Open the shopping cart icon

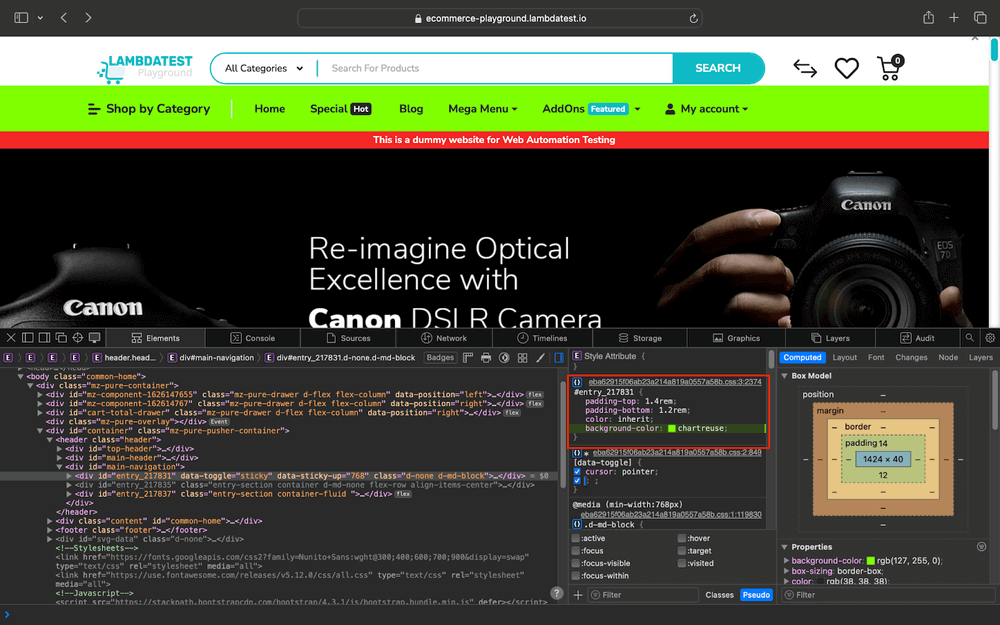coord(888,68)
